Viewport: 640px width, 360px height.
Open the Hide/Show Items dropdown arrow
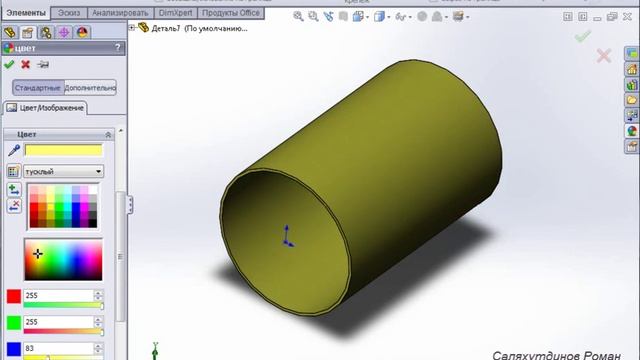point(410,17)
